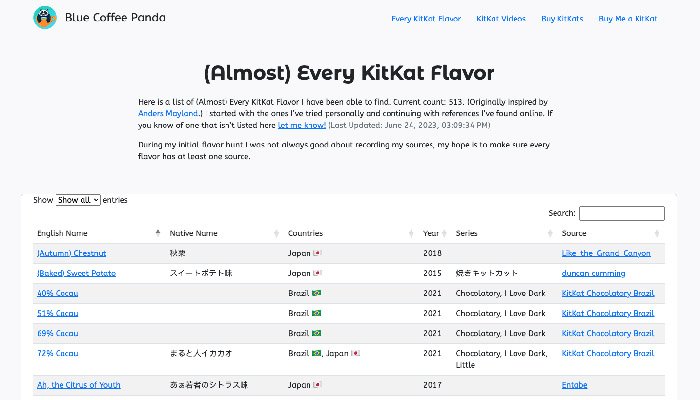Sort table by English Name column
This screenshot has height=400, width=700.
click(x=98, y=233)
